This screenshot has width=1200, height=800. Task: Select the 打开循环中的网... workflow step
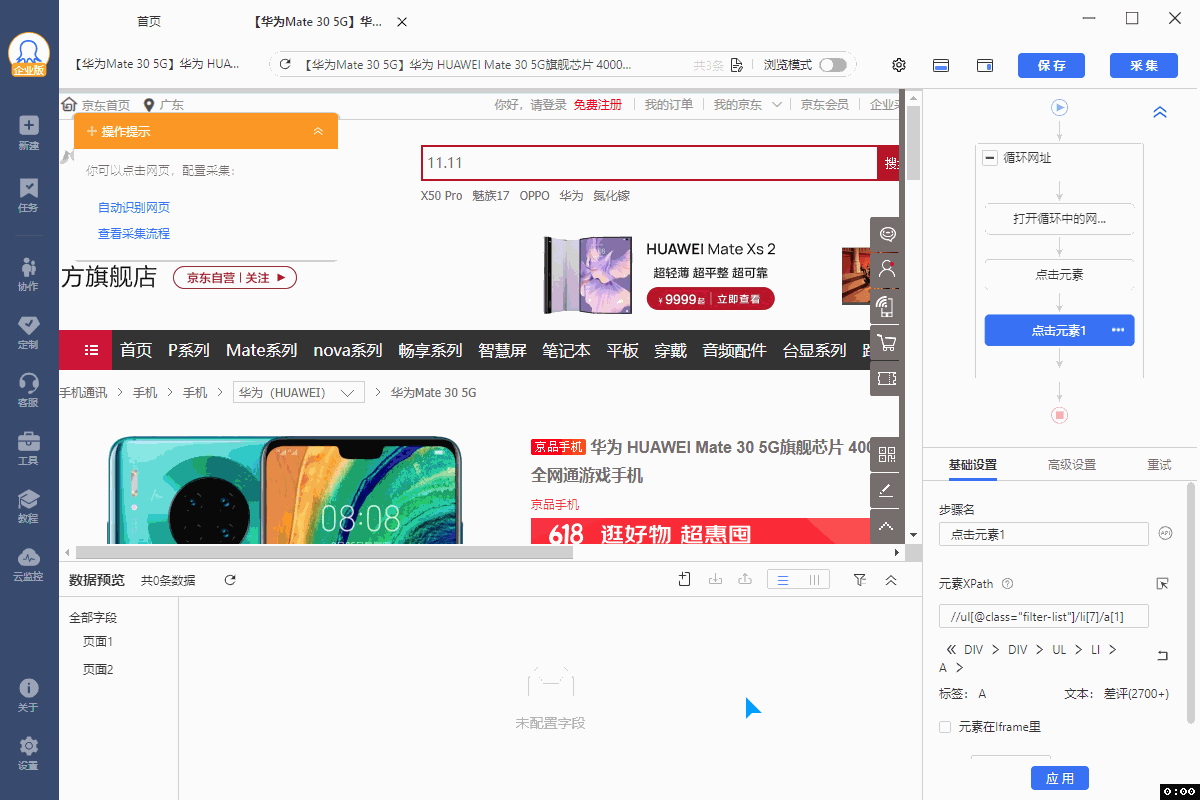point(1060,219)
